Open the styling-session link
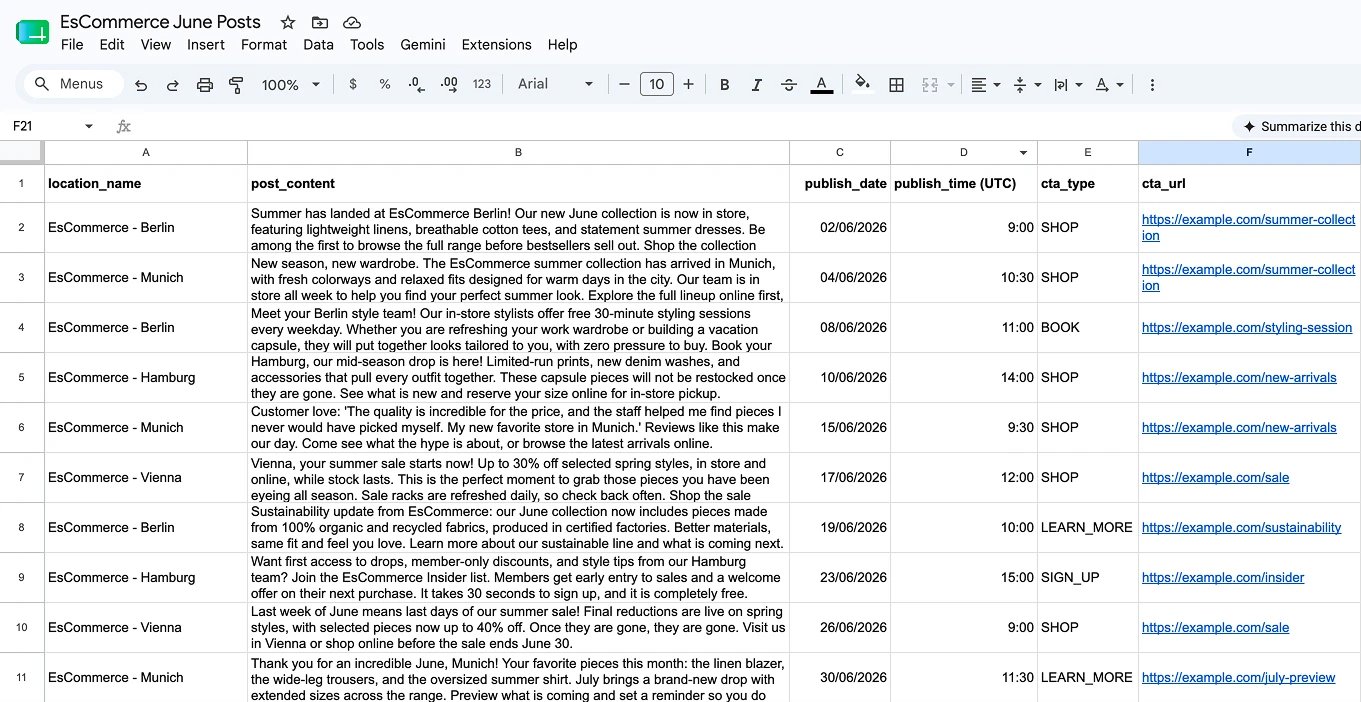The width and height of the screenshot is (1361, 702). pyautogui.click(x=1247, y=327)
